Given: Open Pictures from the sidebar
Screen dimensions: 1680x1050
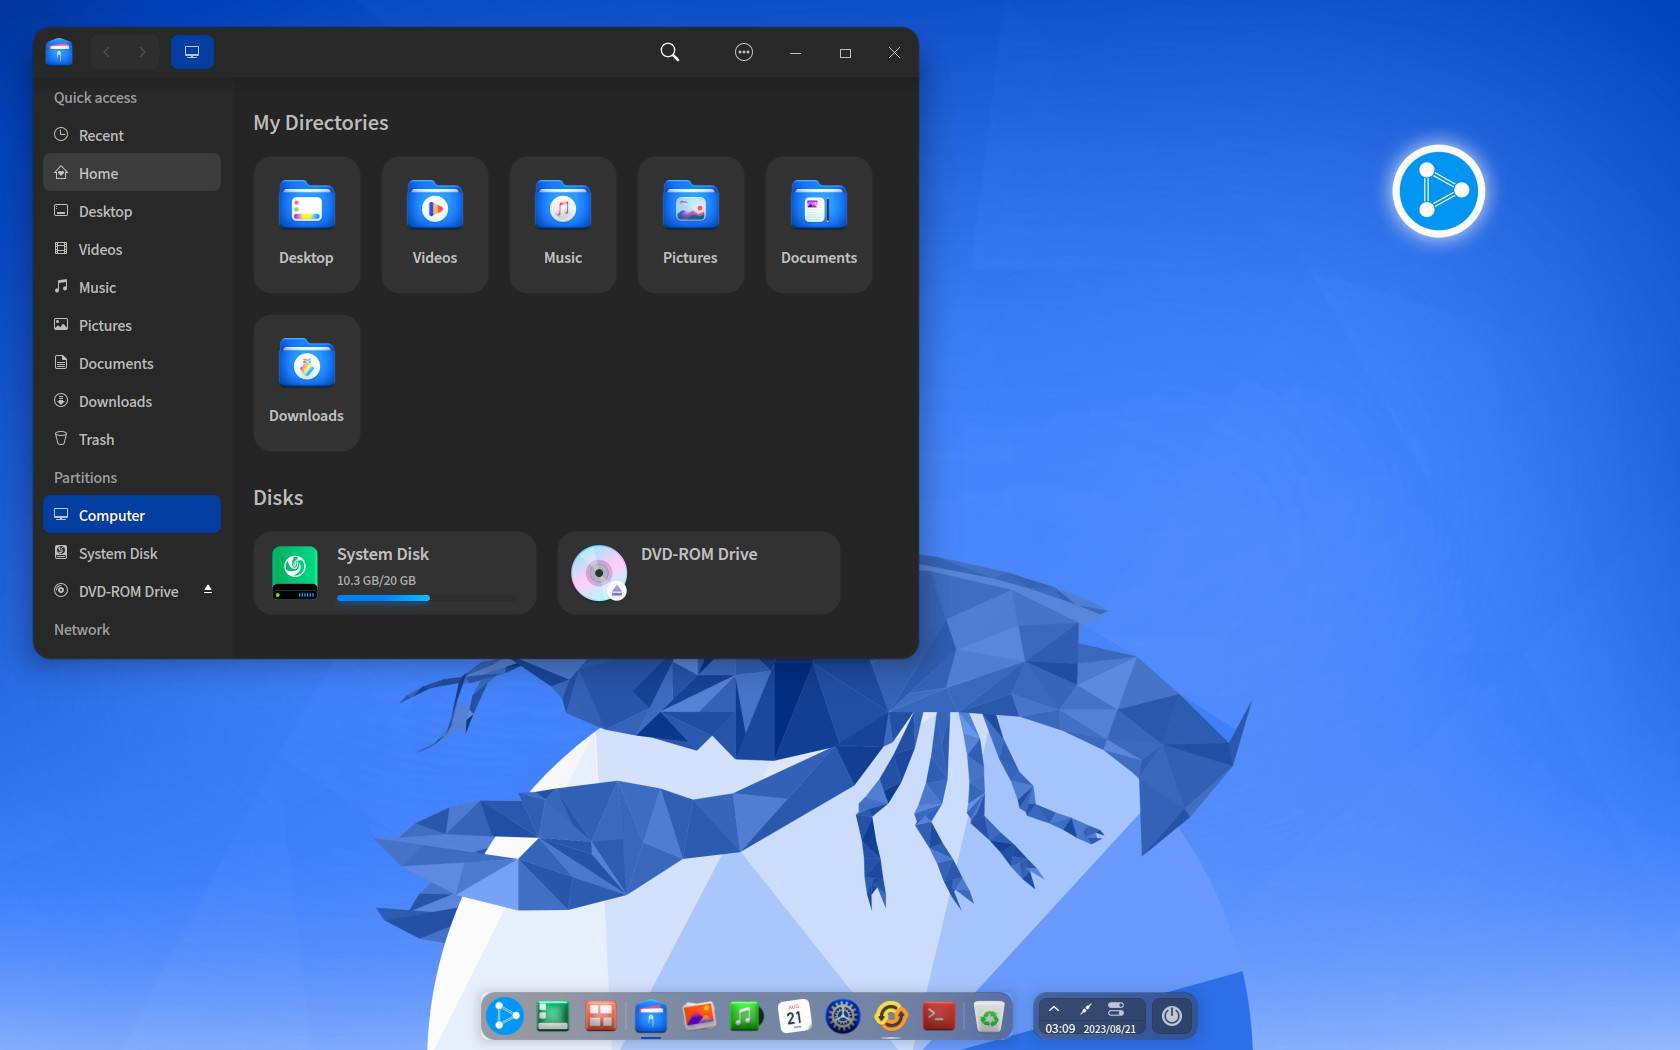Looking at the screenshot, I should pyautogui.click(x=132, y=325).
